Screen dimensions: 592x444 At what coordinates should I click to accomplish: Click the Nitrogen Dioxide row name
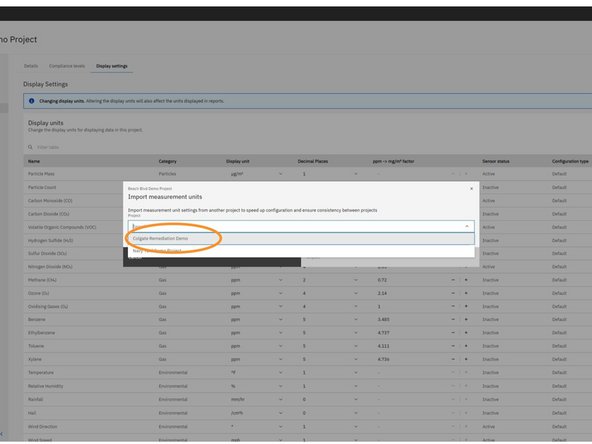coord(50,267)
